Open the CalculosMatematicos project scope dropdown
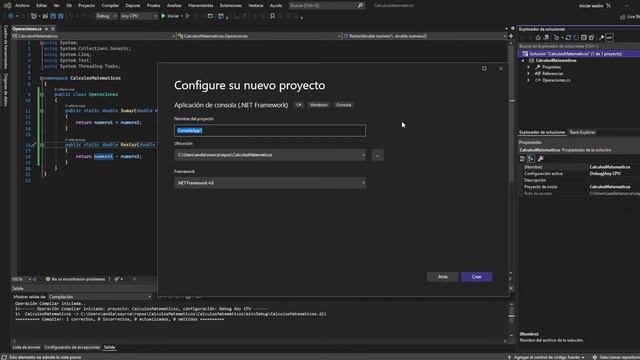 click(94, 36)
